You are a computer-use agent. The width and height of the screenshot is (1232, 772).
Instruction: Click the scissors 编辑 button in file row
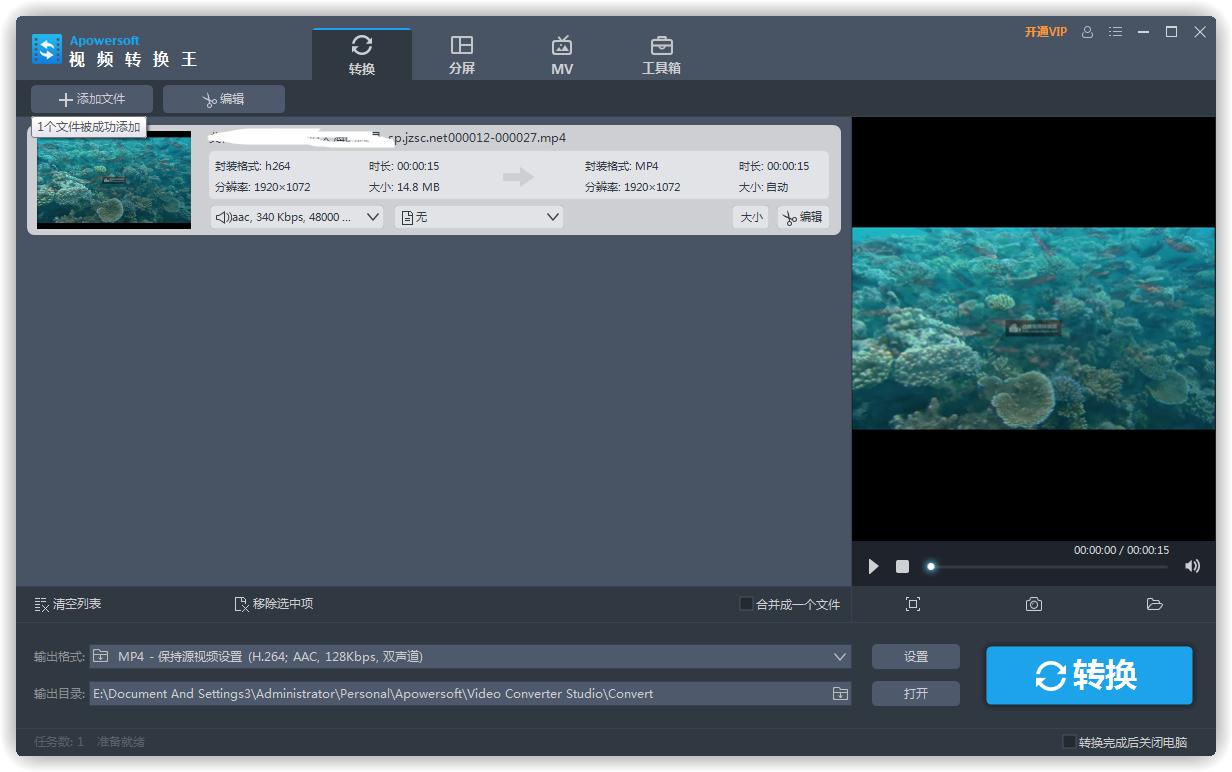pos(803,217)
